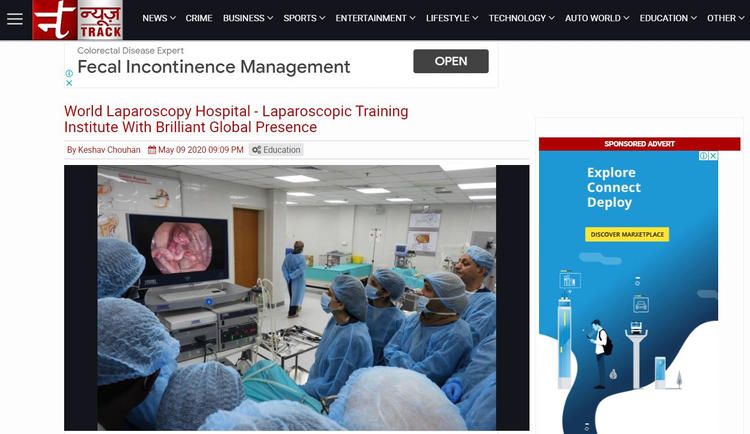Click the News Track logo
Image resolution: width=750 pixels, height=434 pixels.
(77, 20)
